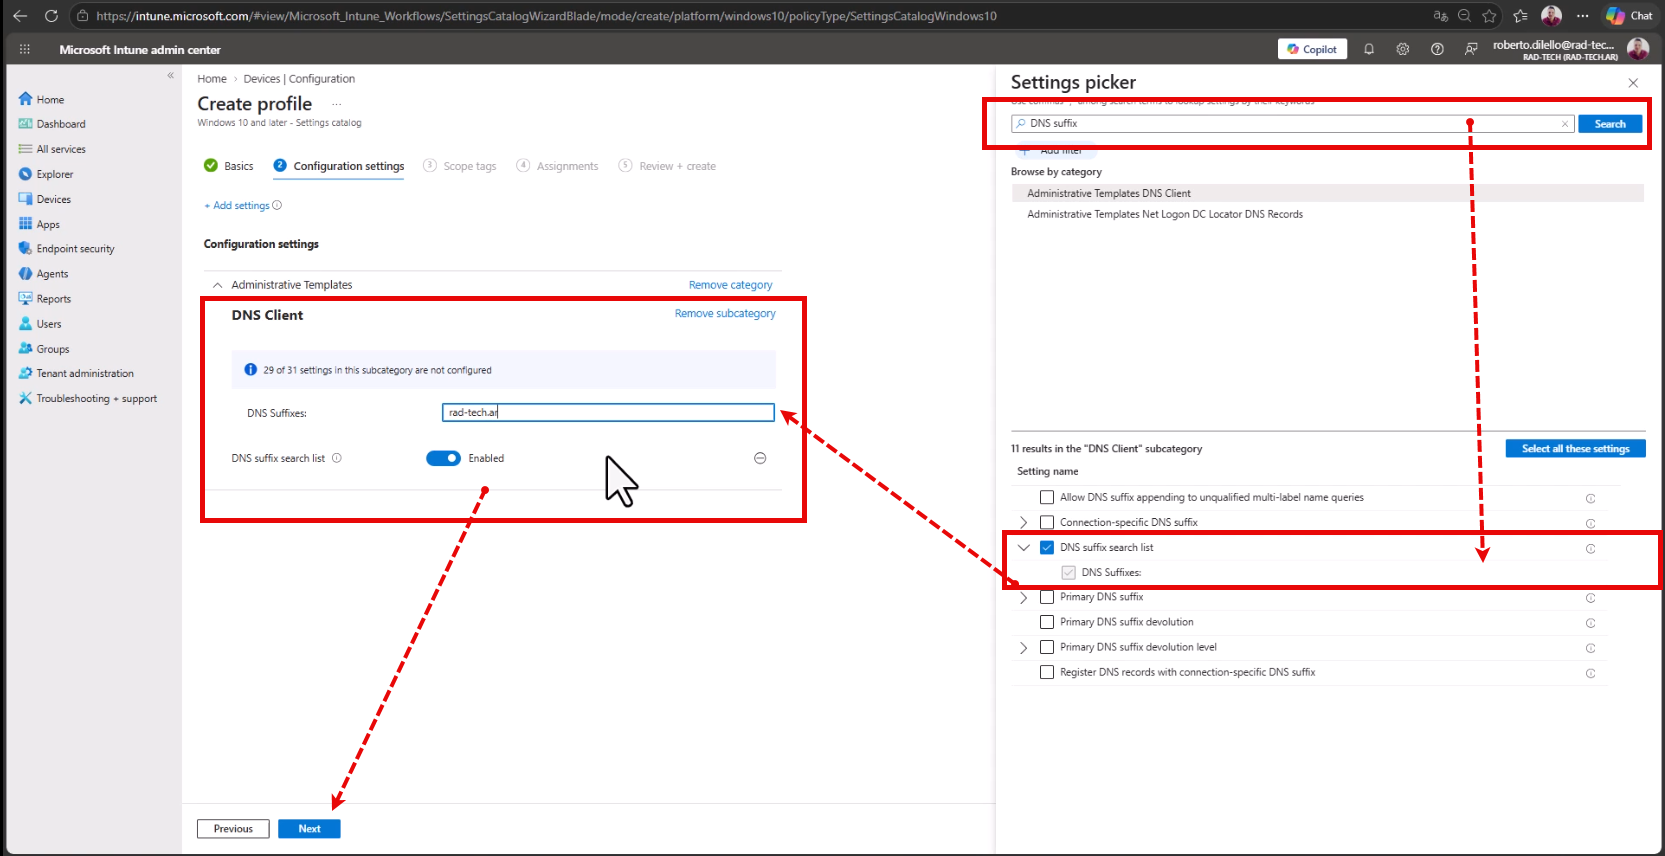Click the Groups icon in the sidebar
Image resolution: width=1665 pixels, height=856 pixels.
pyautogui.click(x=26, y=348)
